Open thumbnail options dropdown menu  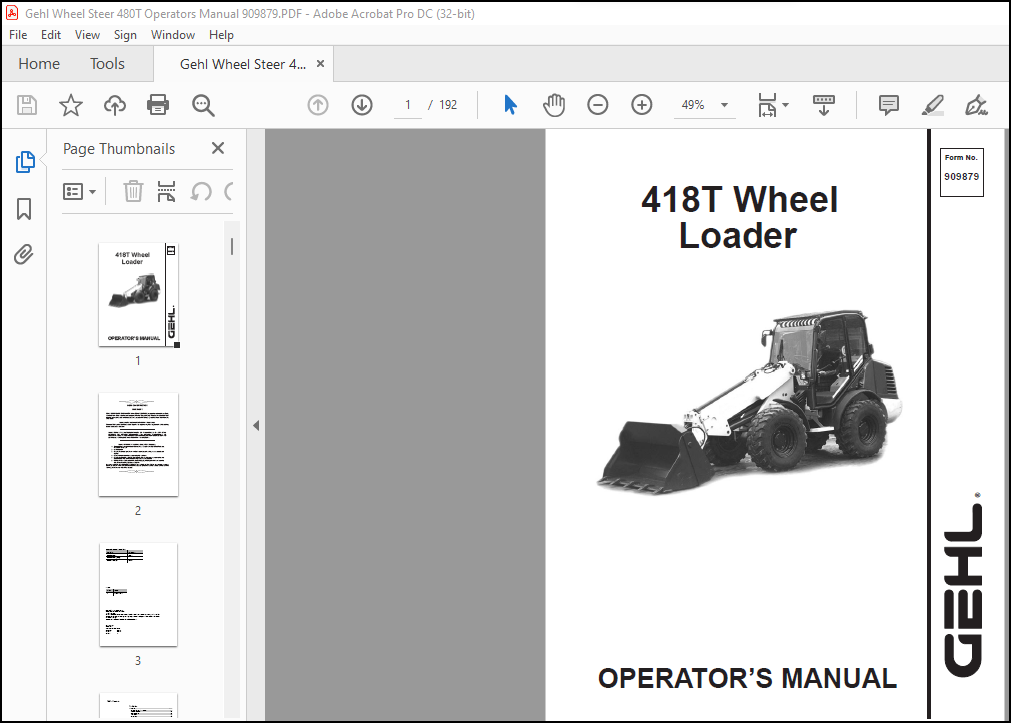point(79,192)
